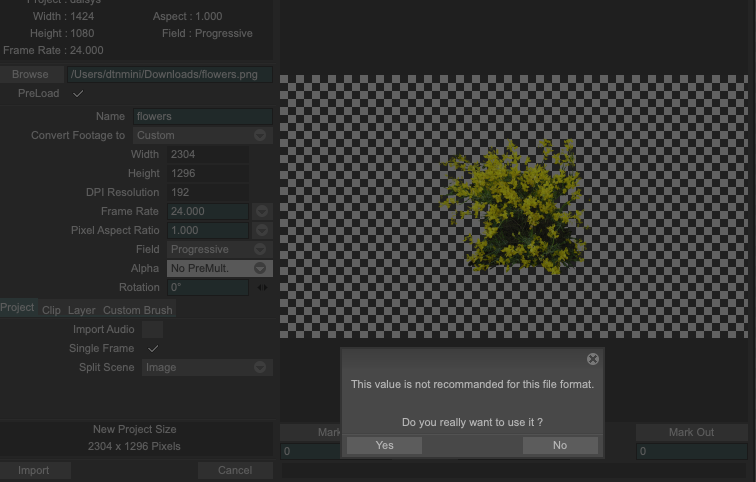The height and width of the screenshot is (482, 756).
Task: Click the "Width : 1424" project info
Action: point(63,16)
